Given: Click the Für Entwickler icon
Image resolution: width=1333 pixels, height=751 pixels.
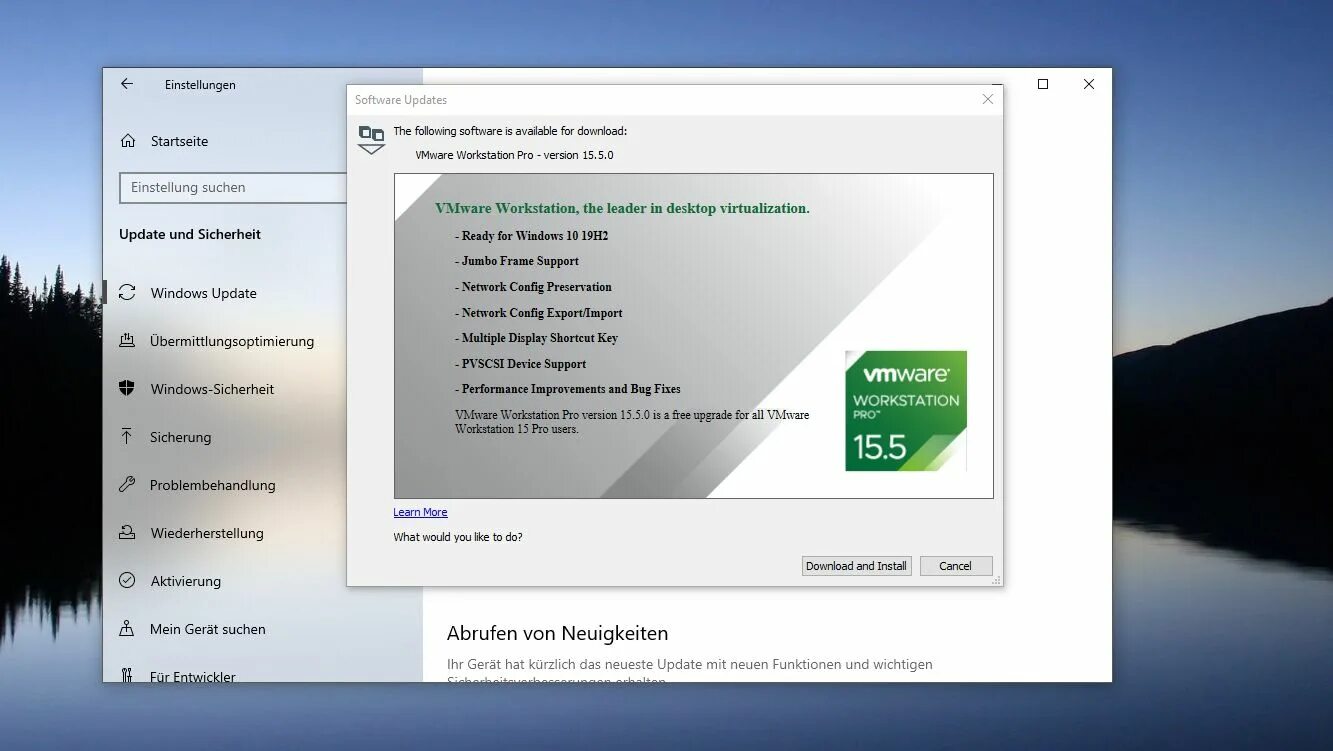Looking at the screenshot, I should coord(127,676).
